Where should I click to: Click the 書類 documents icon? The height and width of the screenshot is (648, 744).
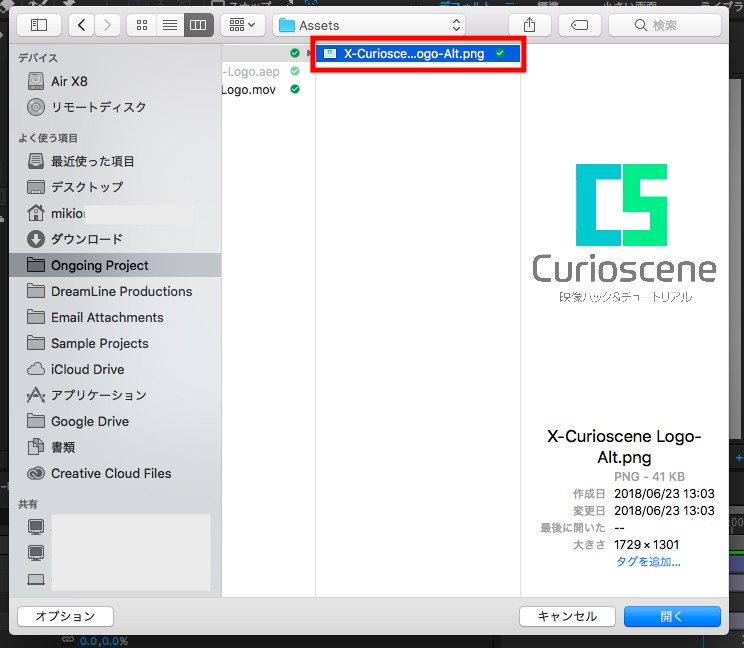coord(36,447)
